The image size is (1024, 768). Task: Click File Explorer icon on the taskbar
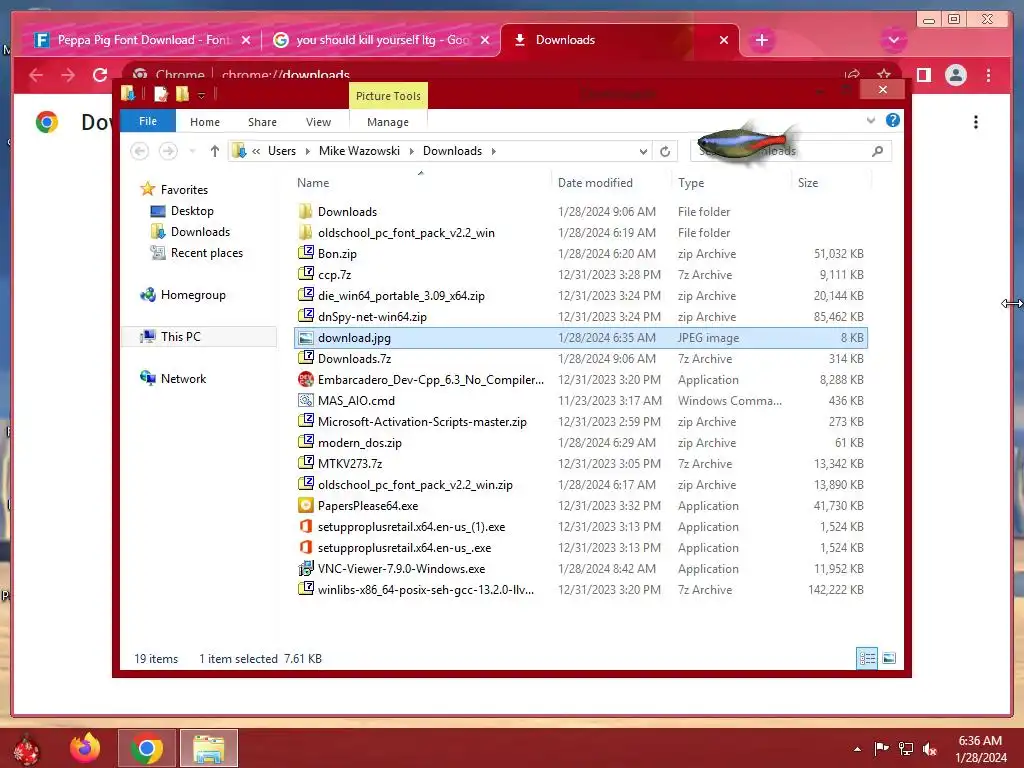pyautogui.click(x=209, y=748)
